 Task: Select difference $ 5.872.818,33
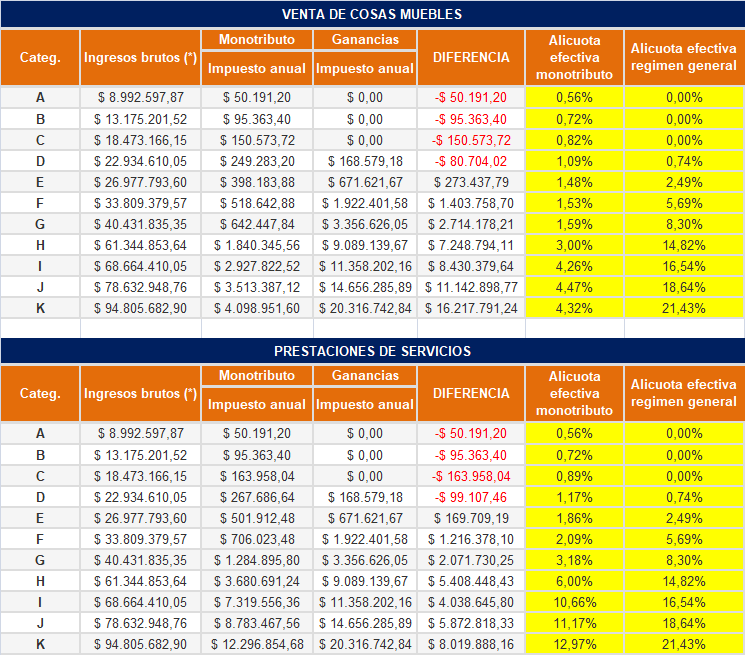[471, 623]
